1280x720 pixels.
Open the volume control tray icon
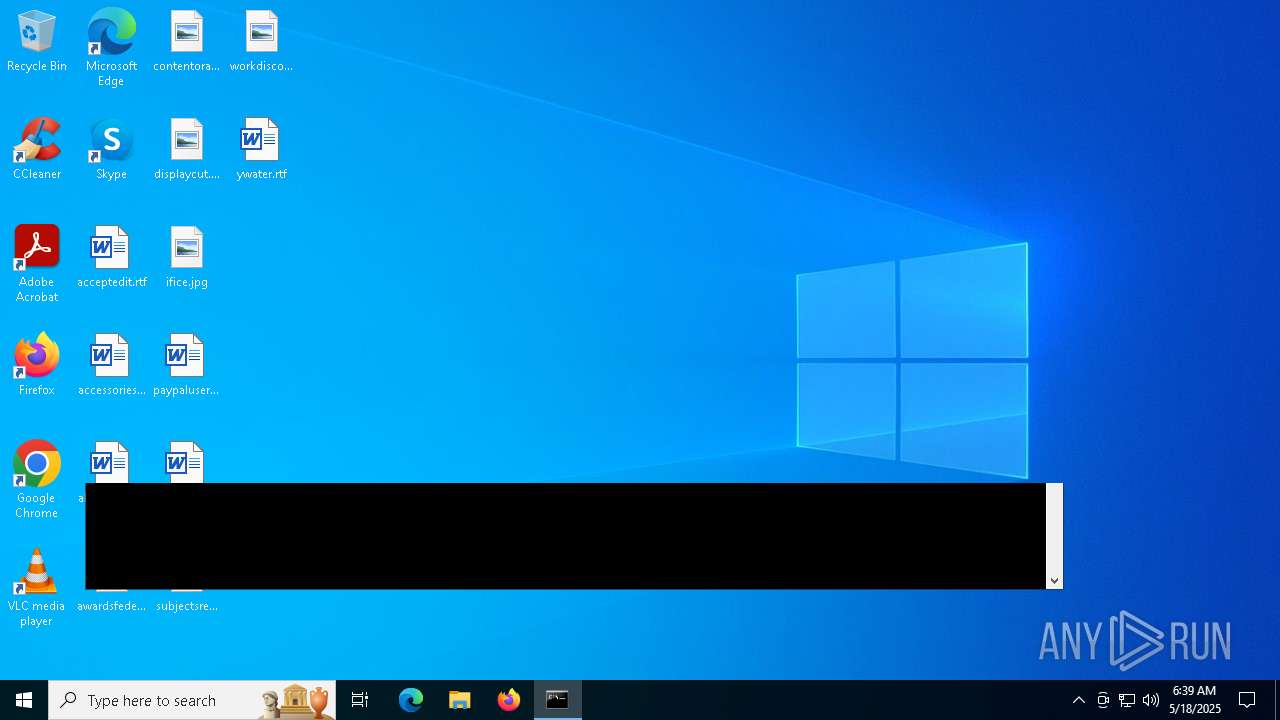pyautogui.click(x=1151, y=700)
